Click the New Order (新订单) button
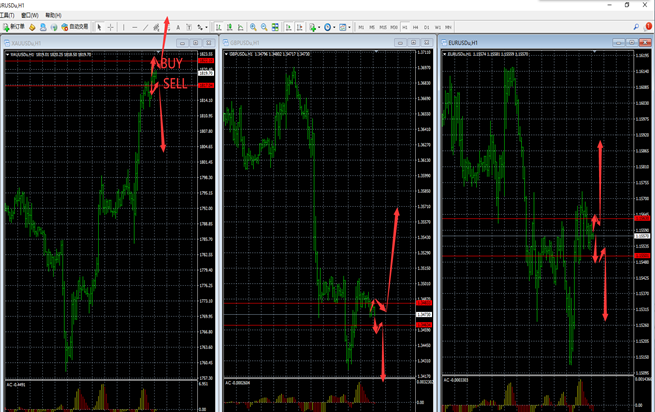Screen dimensions: 655x412 pyautogui.click(x=14, y=27)
